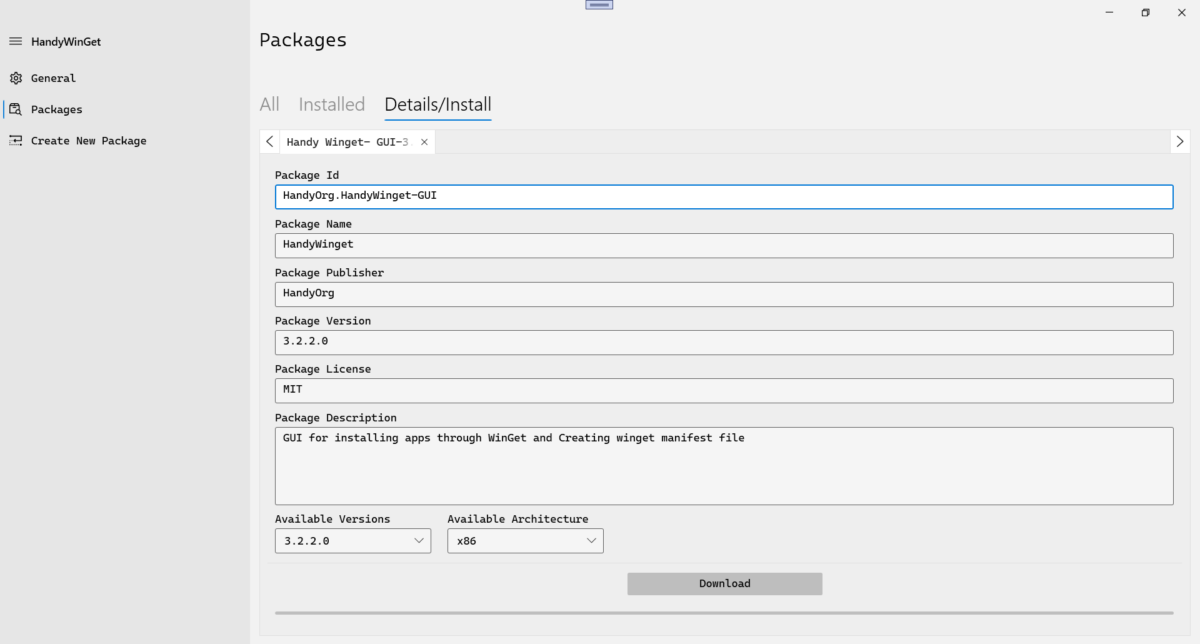1200x644 pixels.
Task: Expand the Available Architecture dropdown
Action: tap(525, 541)
